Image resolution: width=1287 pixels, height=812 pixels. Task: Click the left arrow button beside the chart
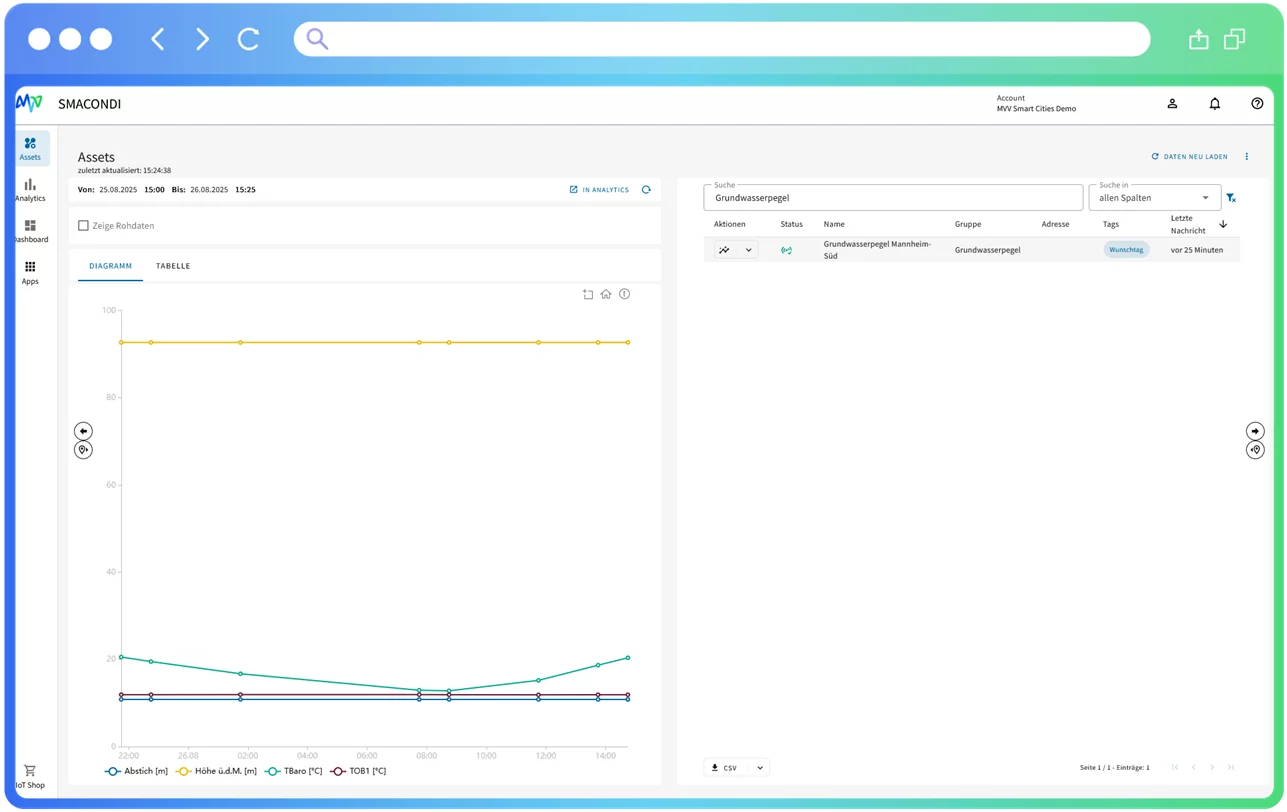pos(83,431)
